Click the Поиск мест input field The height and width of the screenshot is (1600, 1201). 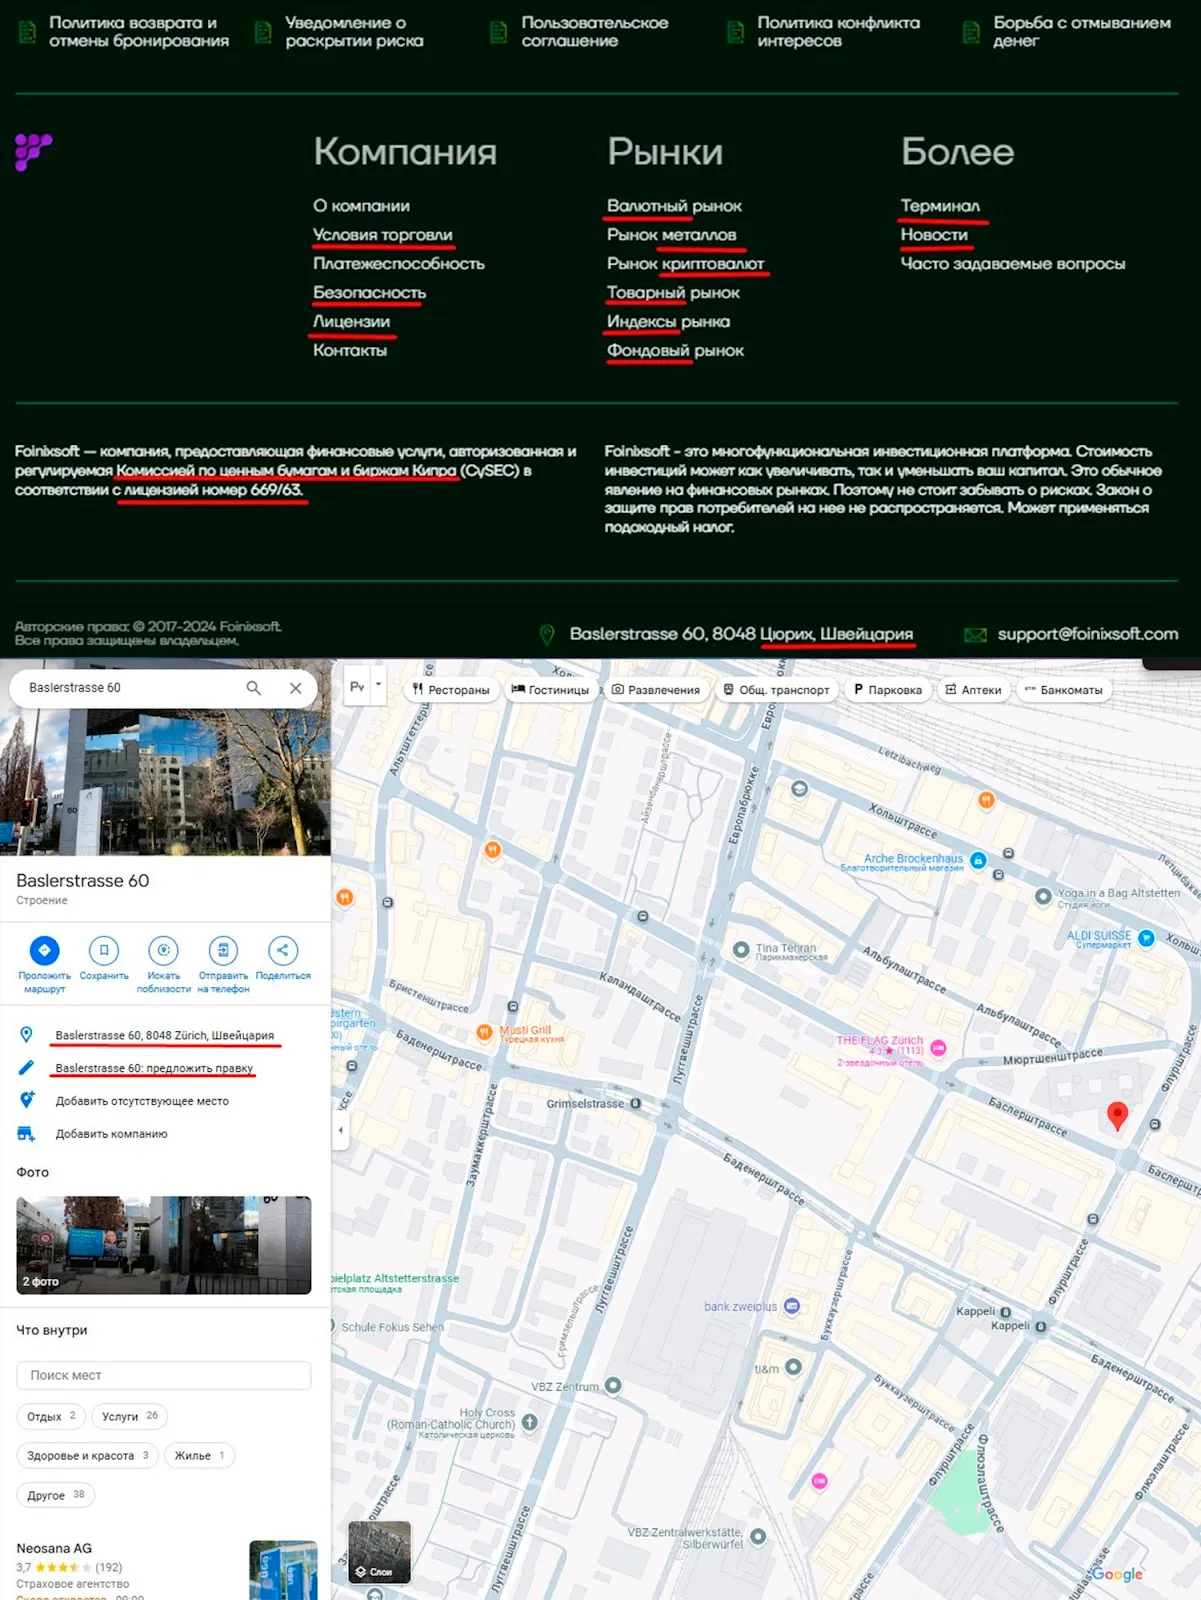(x=164, y=1375)
